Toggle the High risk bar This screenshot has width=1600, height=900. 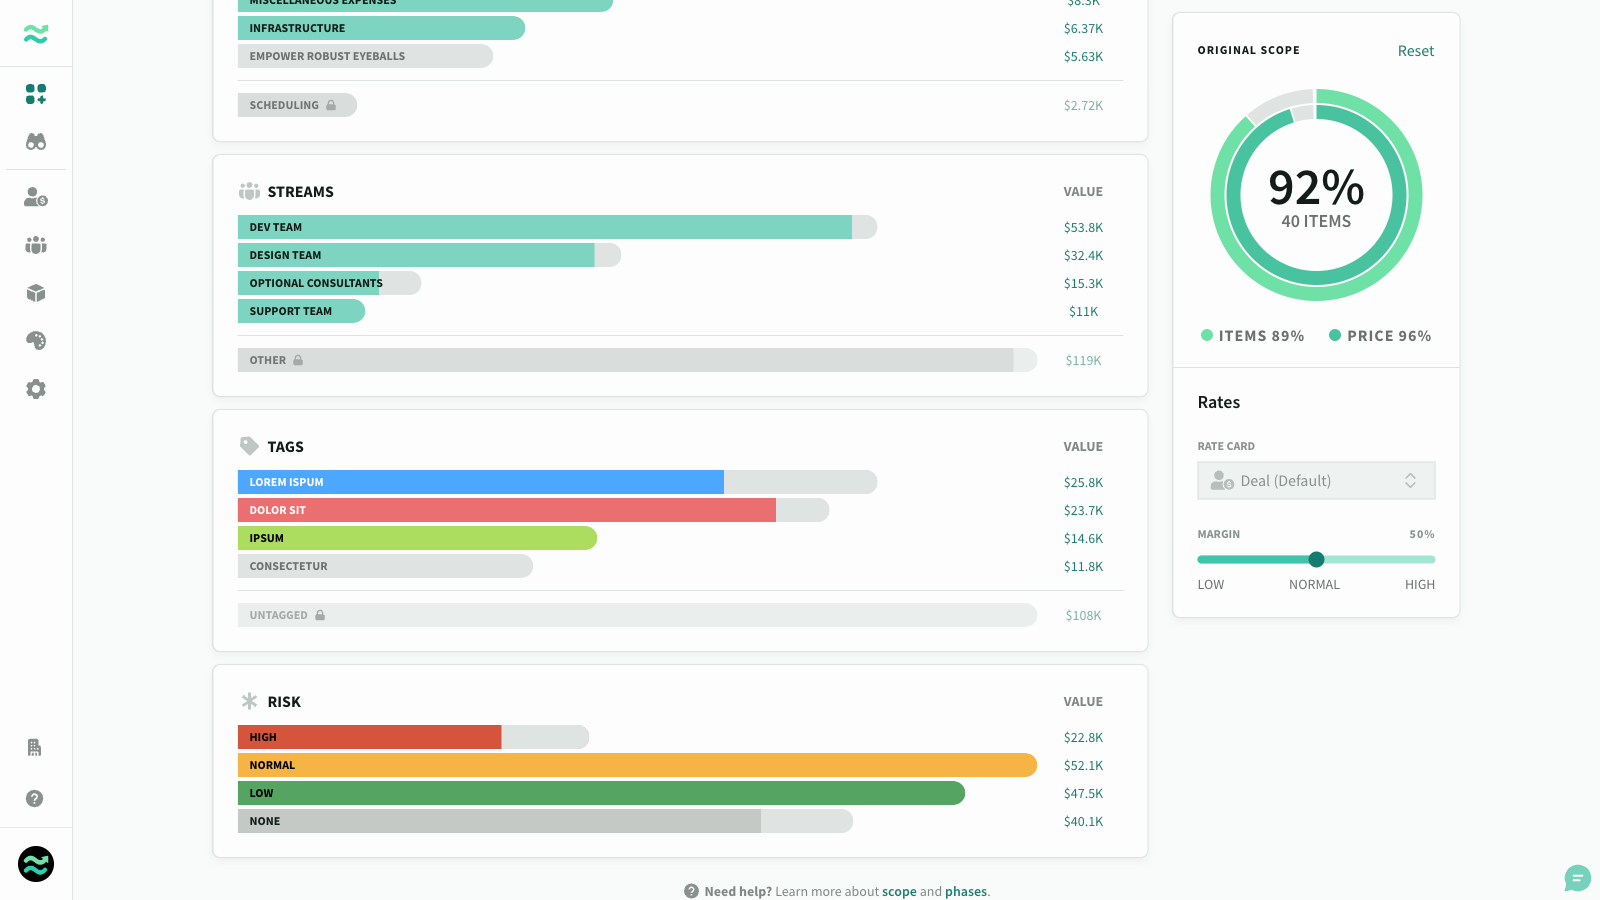(413, 737)
